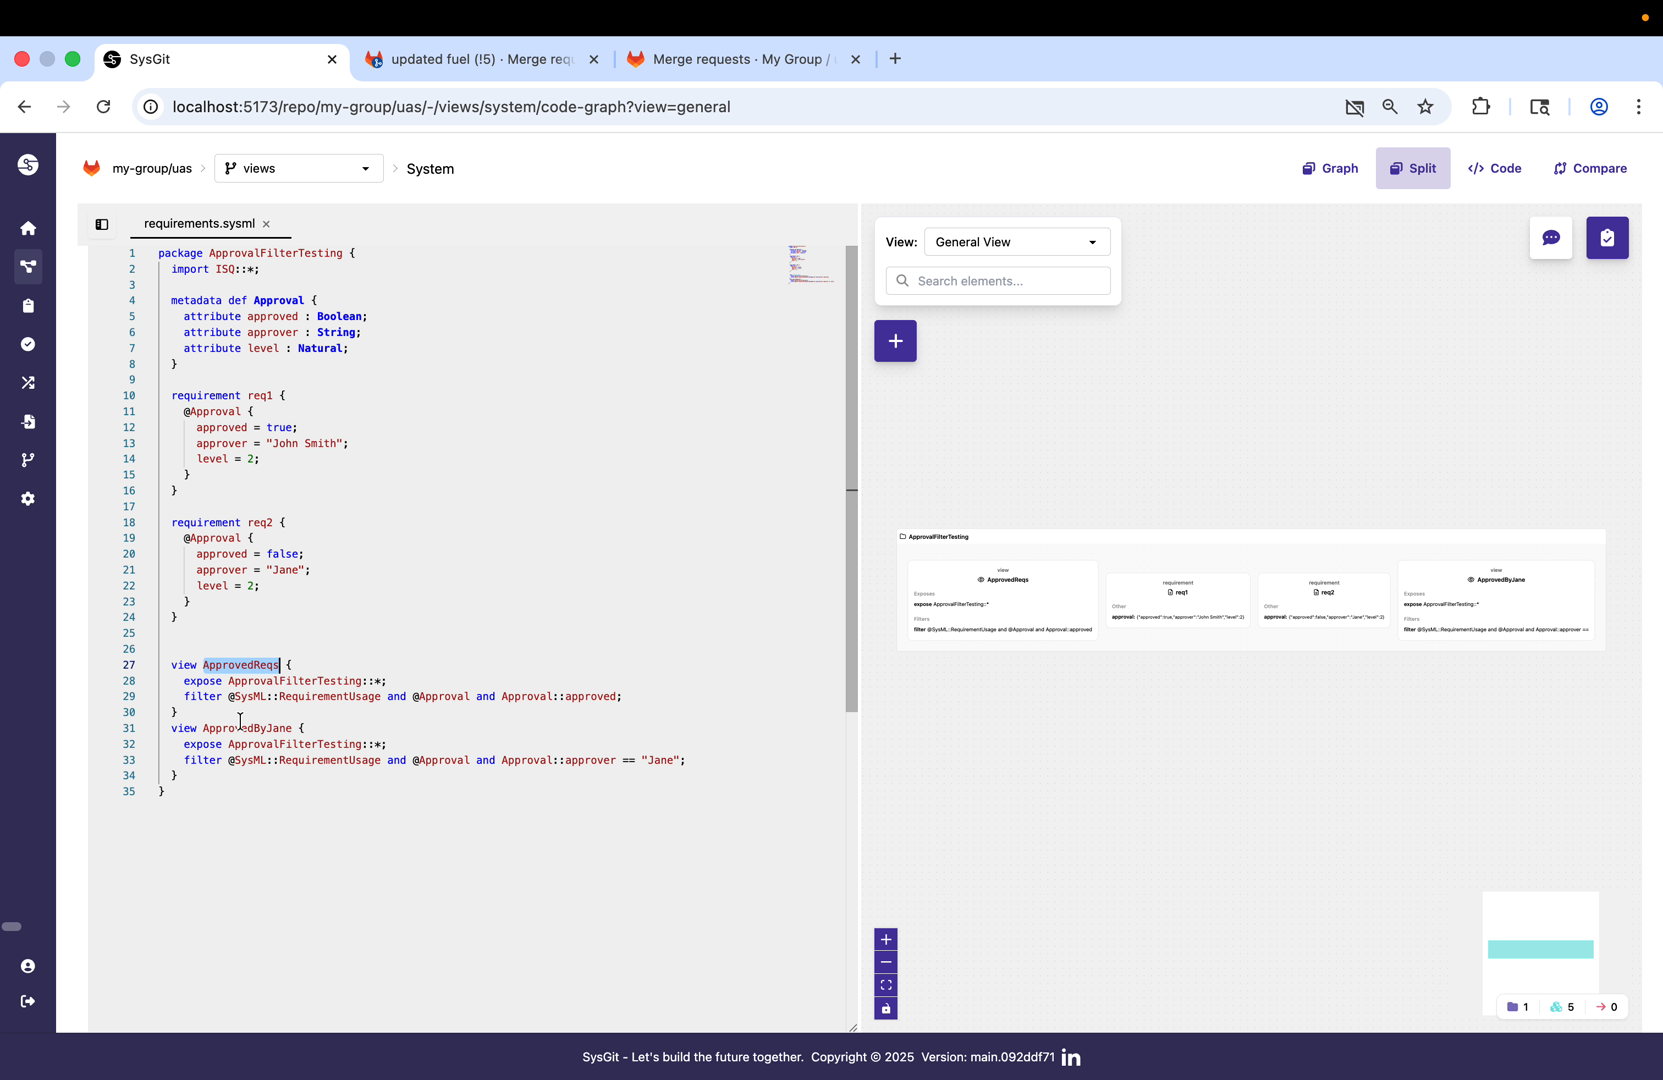Select the merge requests shuffle icon in sidebar
1663x1080 pixels.
[x=28, y=383]
